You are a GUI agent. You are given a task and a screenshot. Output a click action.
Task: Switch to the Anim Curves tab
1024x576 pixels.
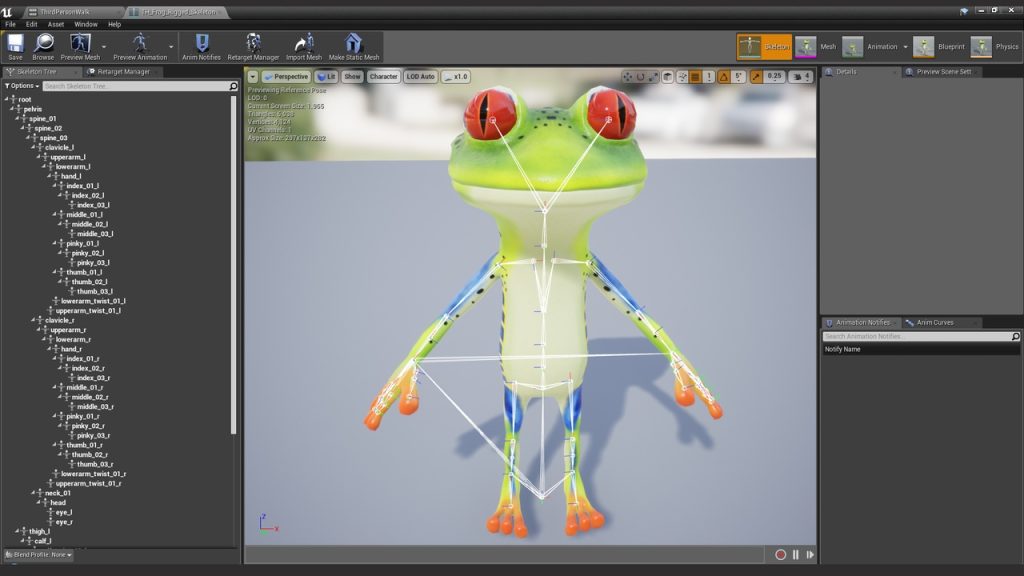click(934, 322)
